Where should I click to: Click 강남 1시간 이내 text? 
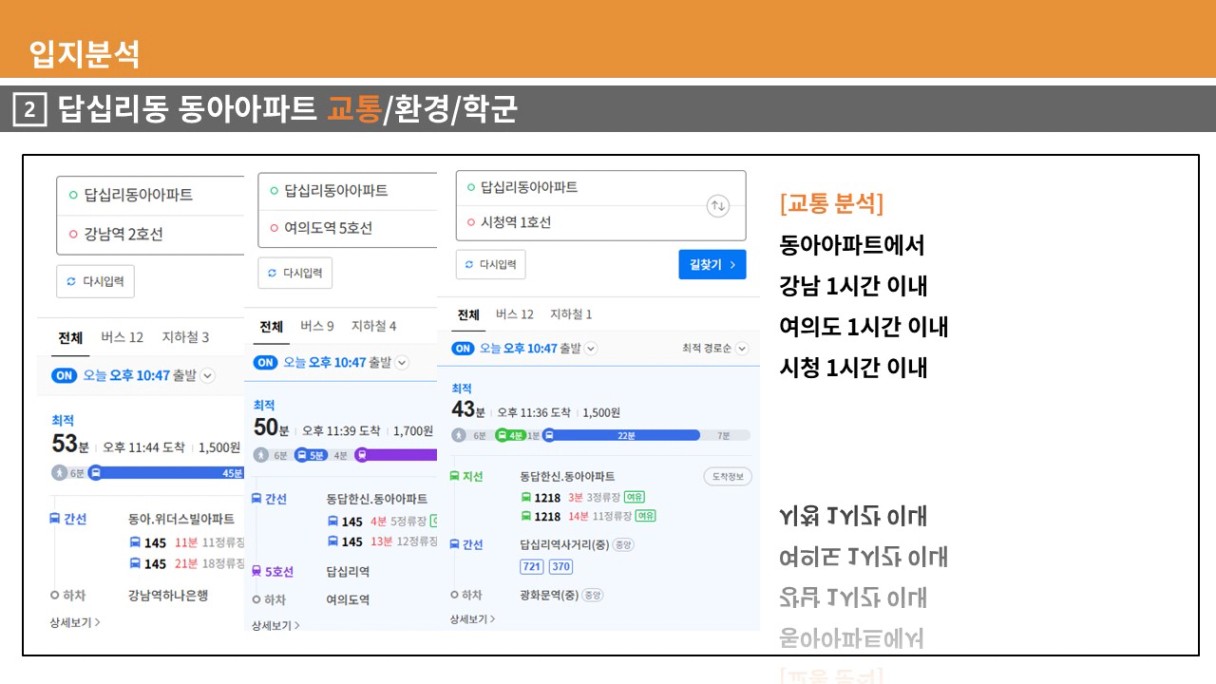(x=853, y=286)
